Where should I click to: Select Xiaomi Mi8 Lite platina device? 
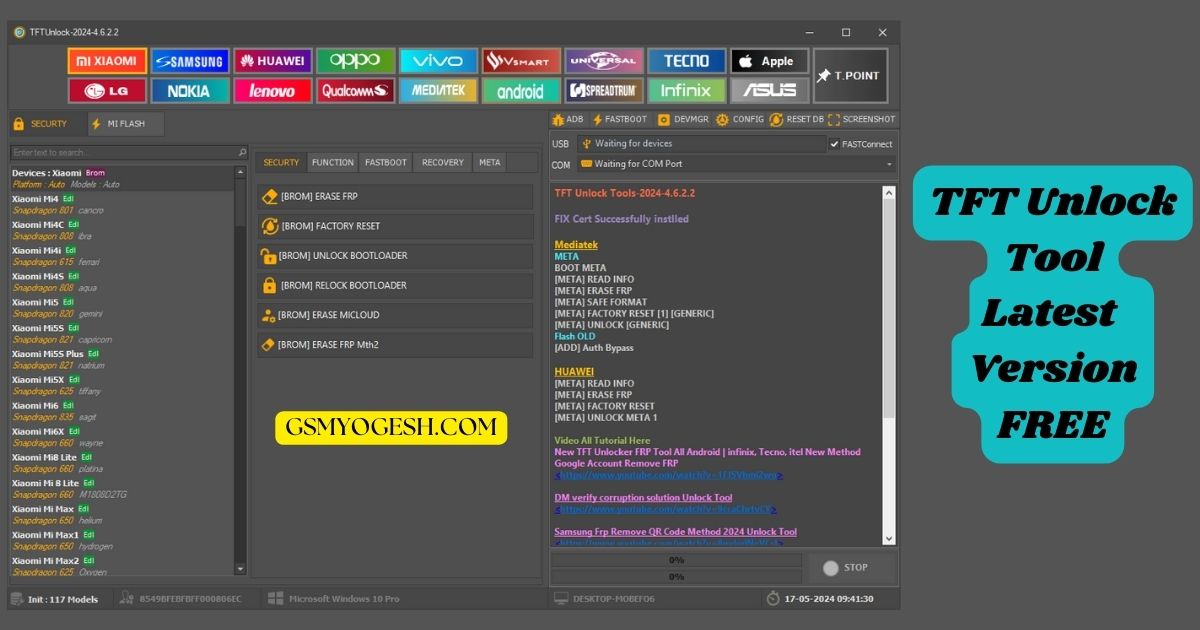tap(121, 463)
